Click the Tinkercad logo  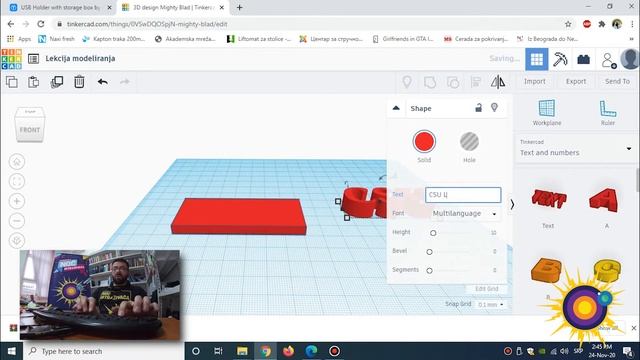click(x=11, y=59)
